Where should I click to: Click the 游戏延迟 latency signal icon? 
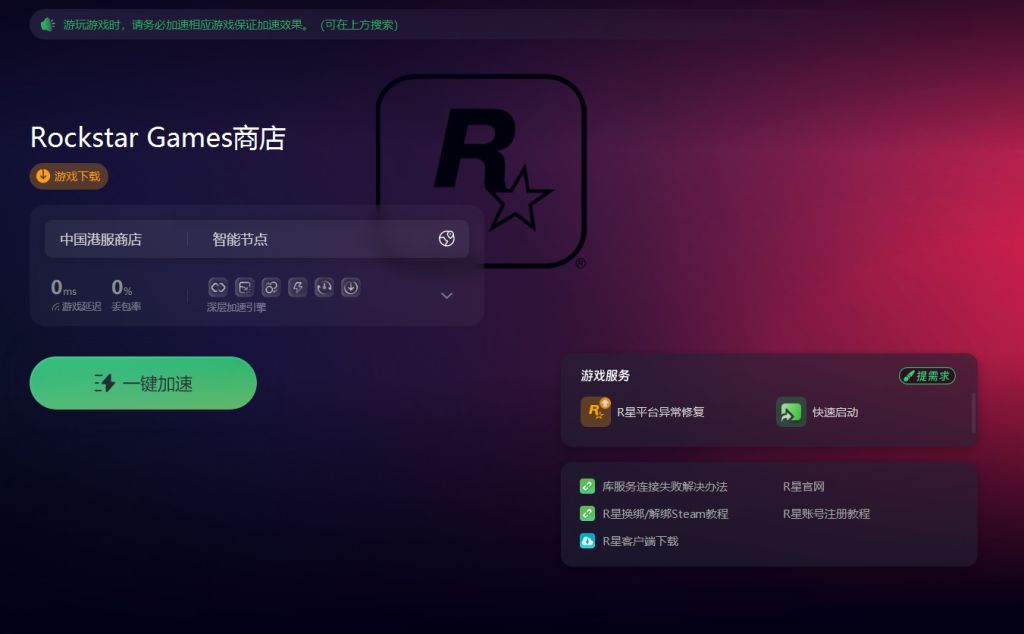coord(56,307)
